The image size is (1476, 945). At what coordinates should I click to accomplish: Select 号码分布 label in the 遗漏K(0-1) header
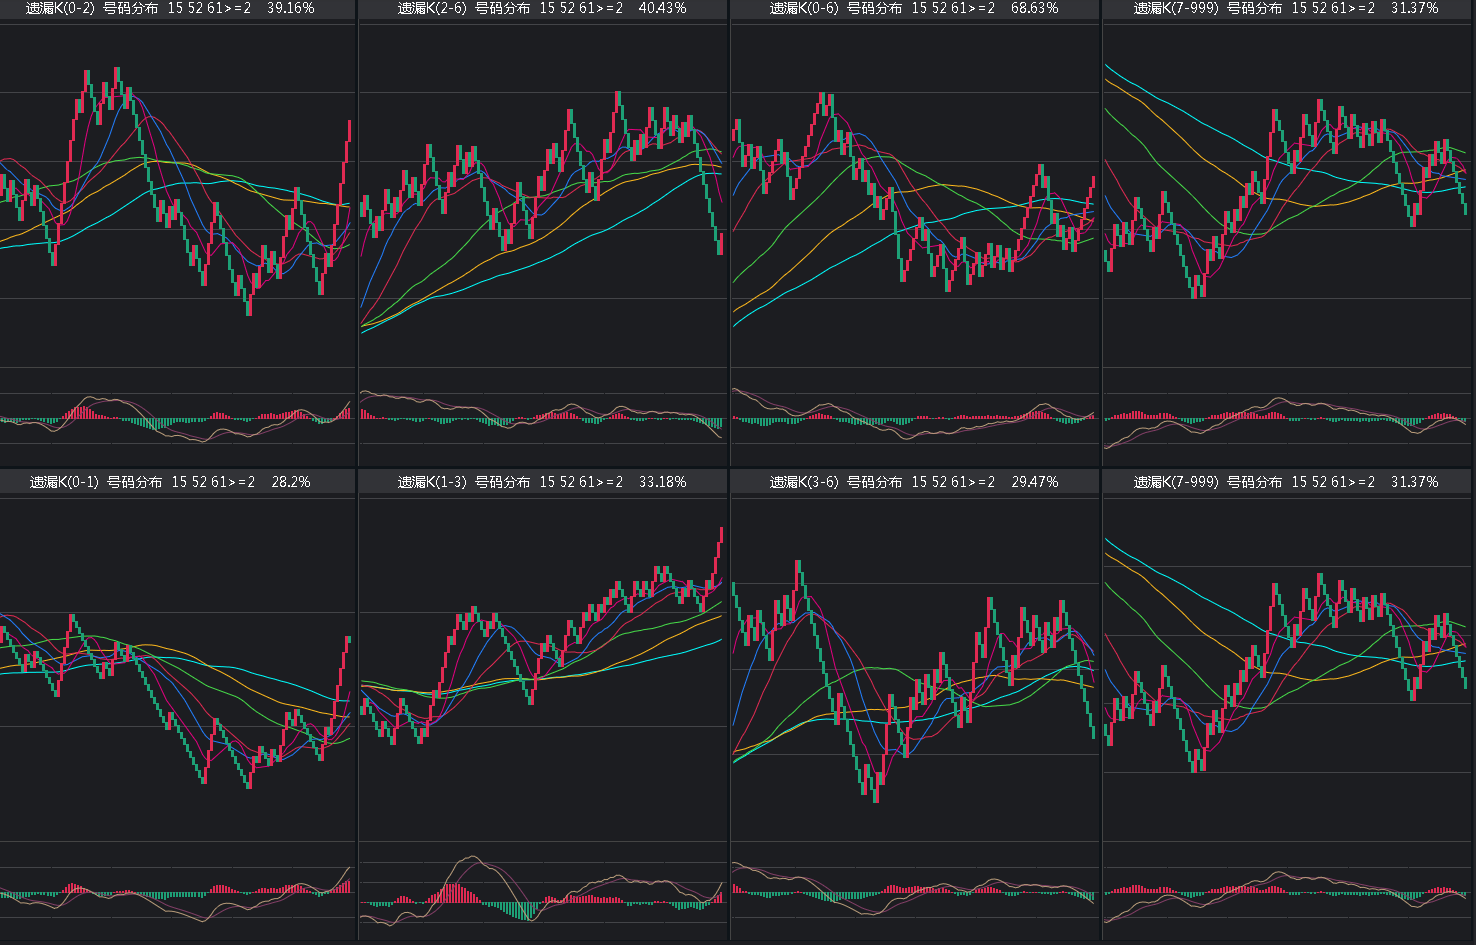pyautogui.click(x=135, y=482)
